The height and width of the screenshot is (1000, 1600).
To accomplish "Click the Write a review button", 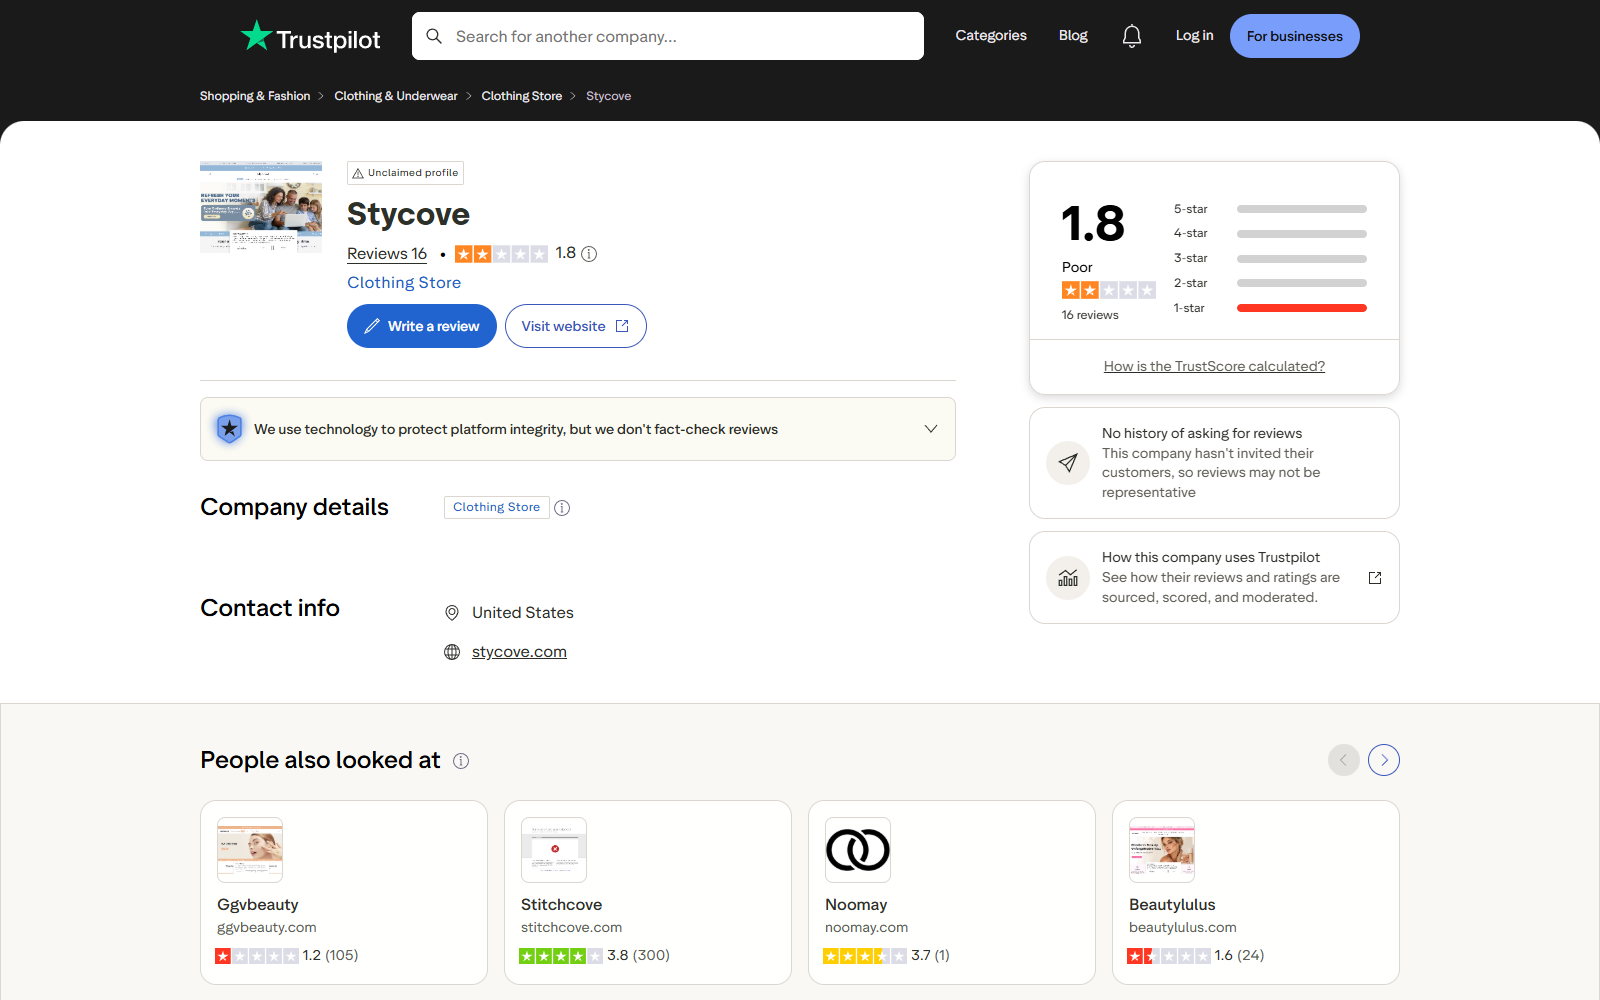I will (x=422, y=326).
